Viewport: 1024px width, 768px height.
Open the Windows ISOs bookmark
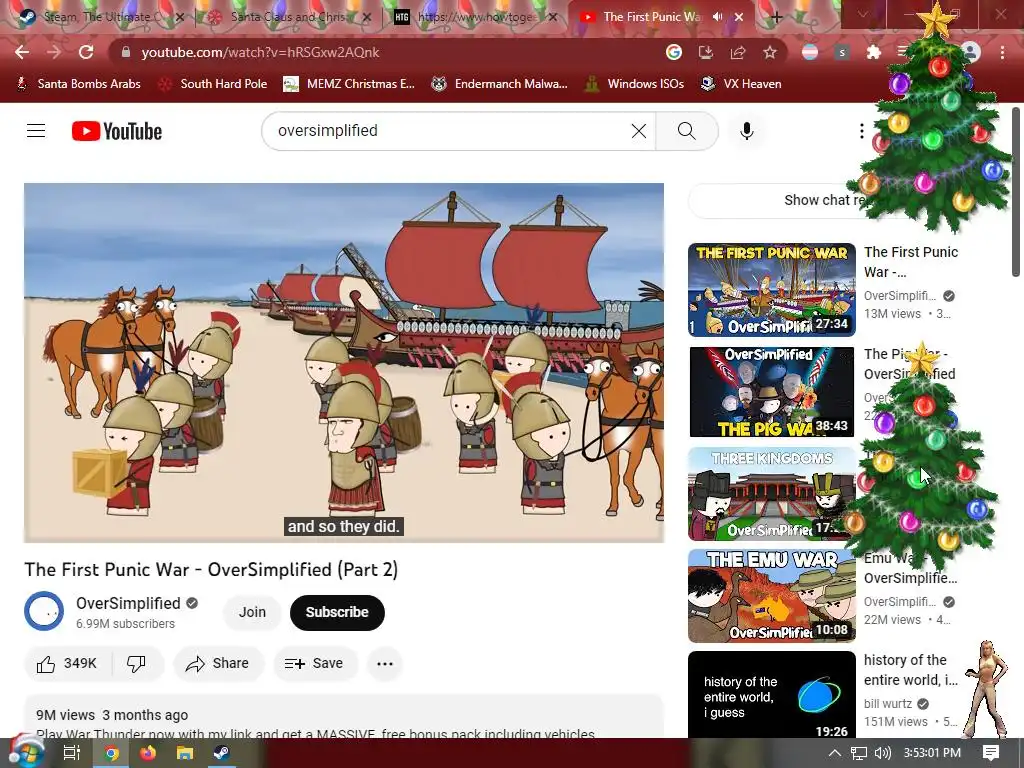[x=634, y=84]
